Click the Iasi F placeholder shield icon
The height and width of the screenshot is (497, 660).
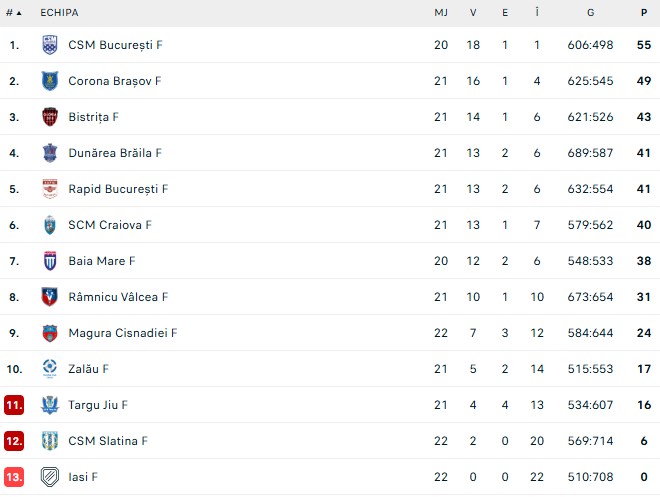[50, 477]
